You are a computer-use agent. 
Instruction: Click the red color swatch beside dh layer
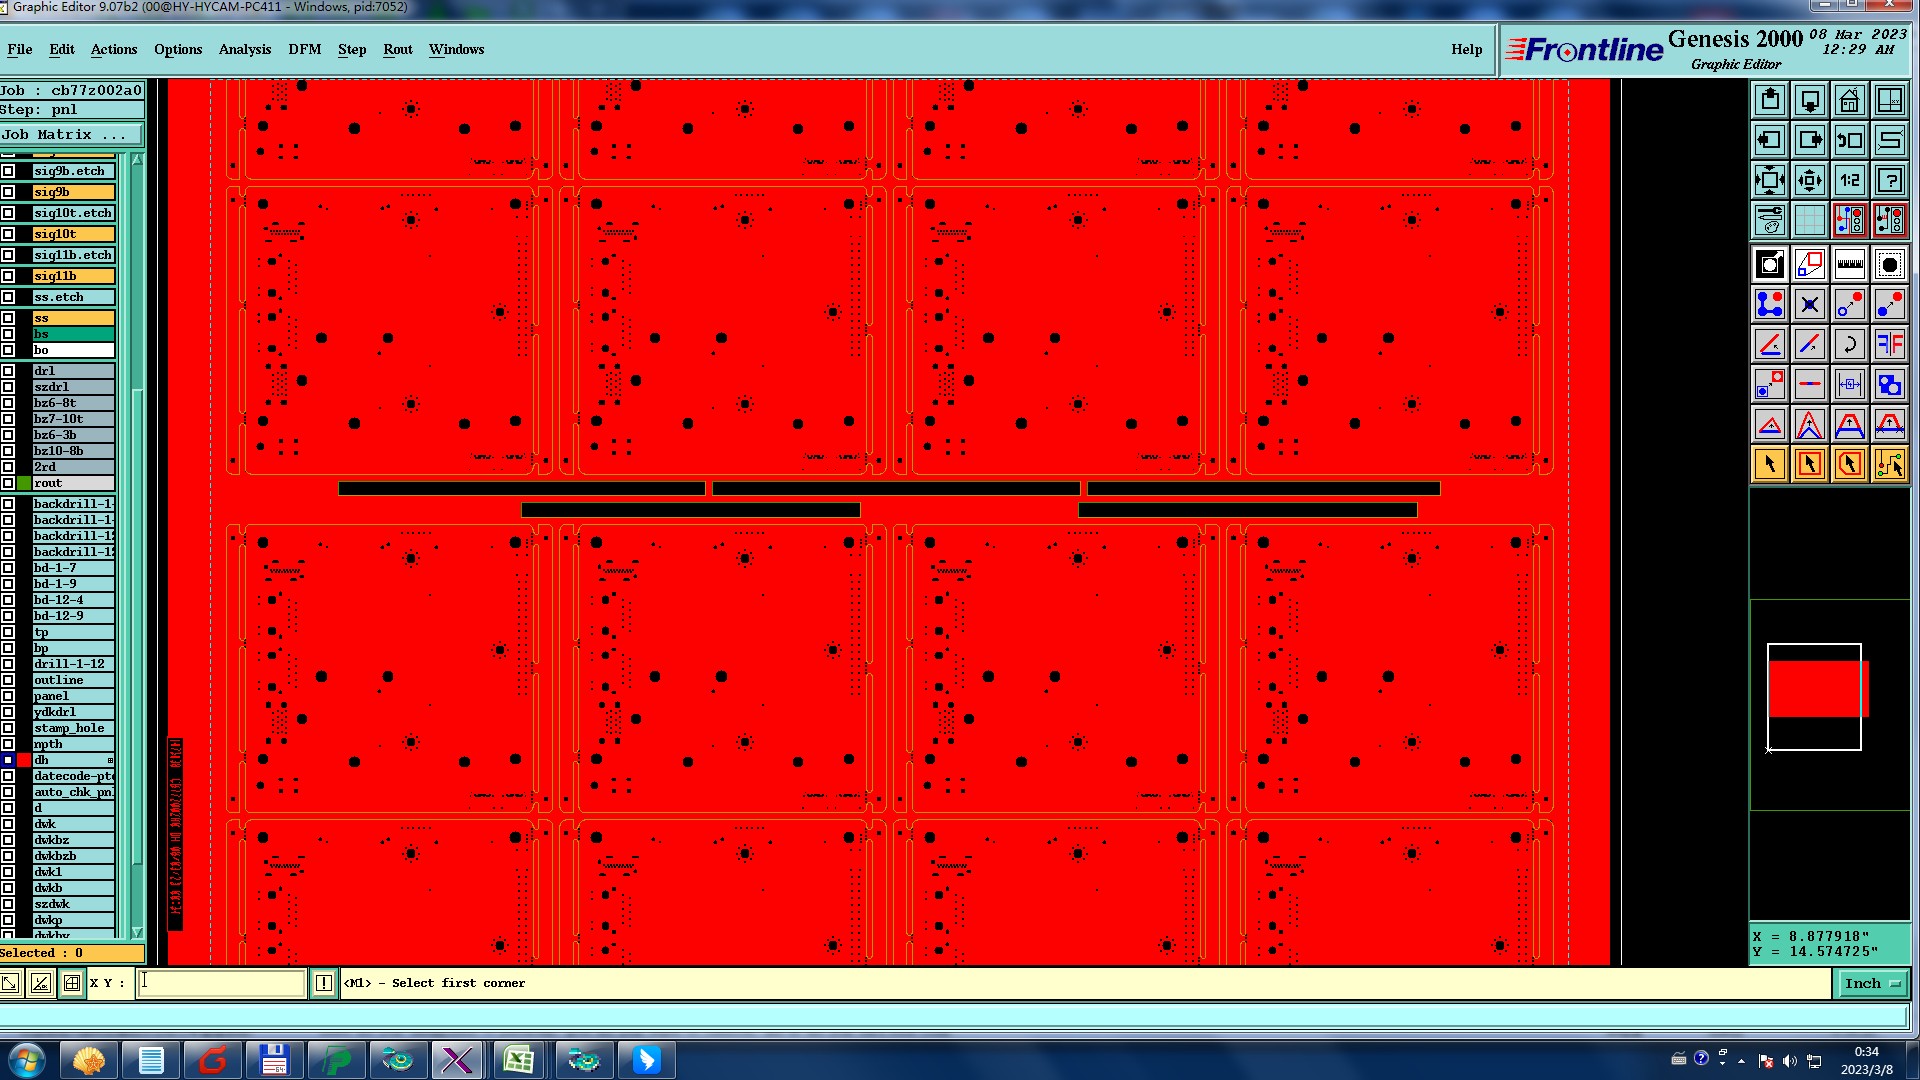click(24, 760)
